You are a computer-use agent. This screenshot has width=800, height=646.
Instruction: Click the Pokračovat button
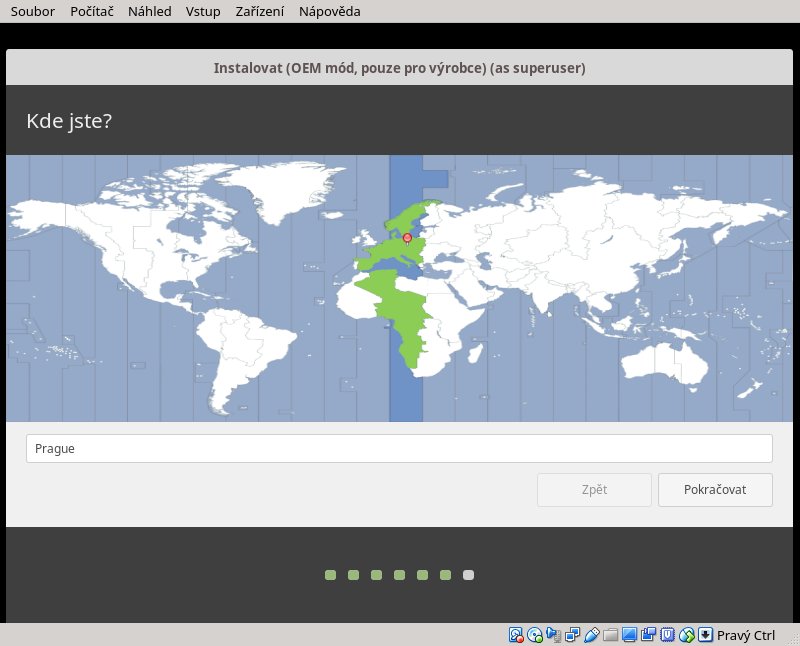coord(715,490)
